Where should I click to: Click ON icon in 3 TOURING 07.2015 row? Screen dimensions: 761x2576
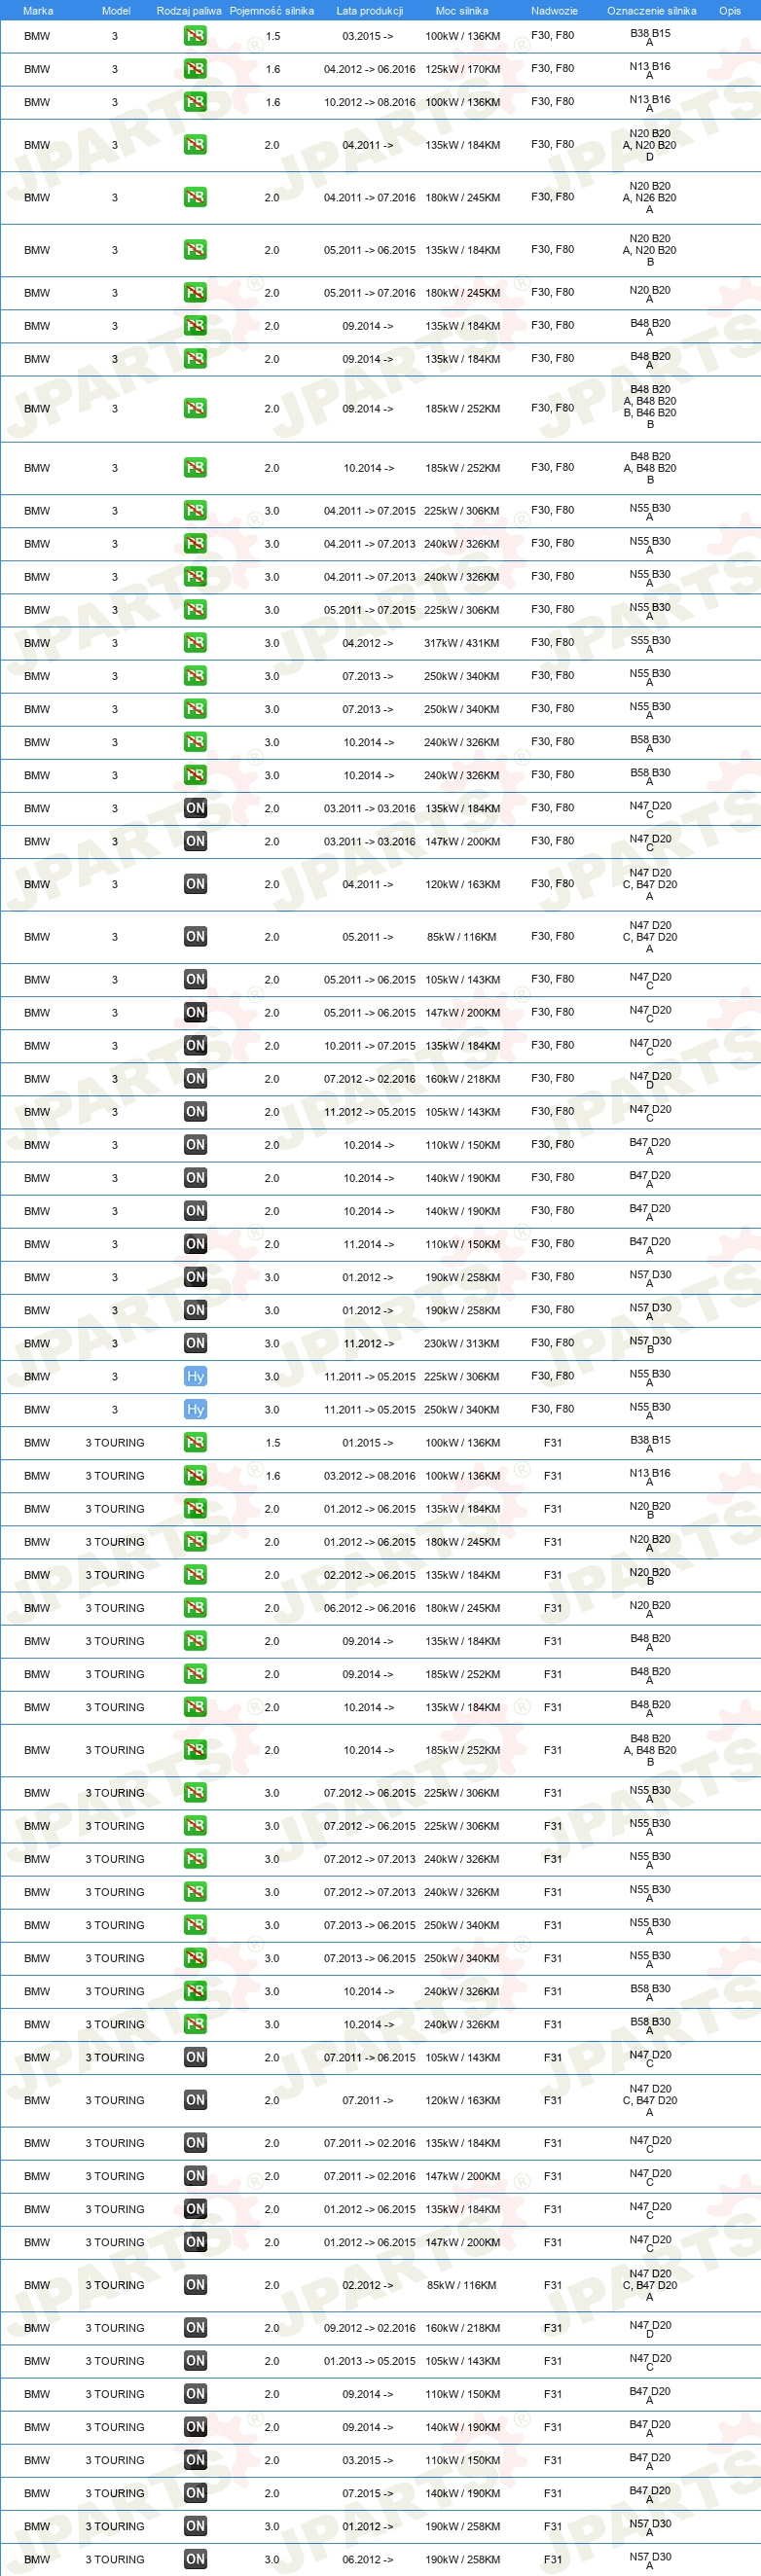195,2493
